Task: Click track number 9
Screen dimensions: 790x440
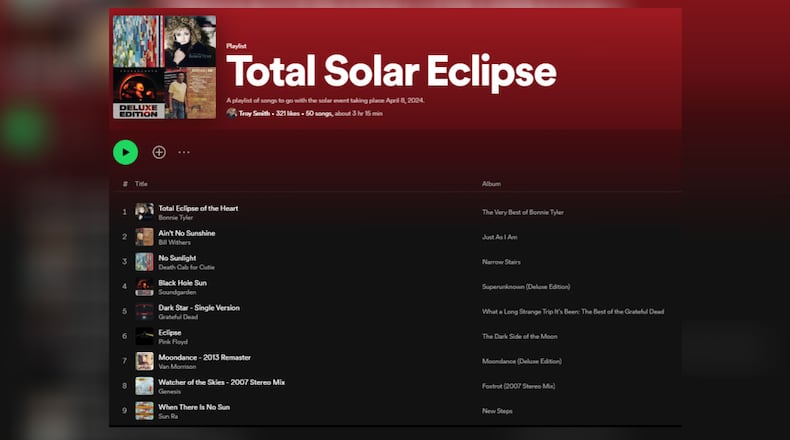Action: click(124, 411)
